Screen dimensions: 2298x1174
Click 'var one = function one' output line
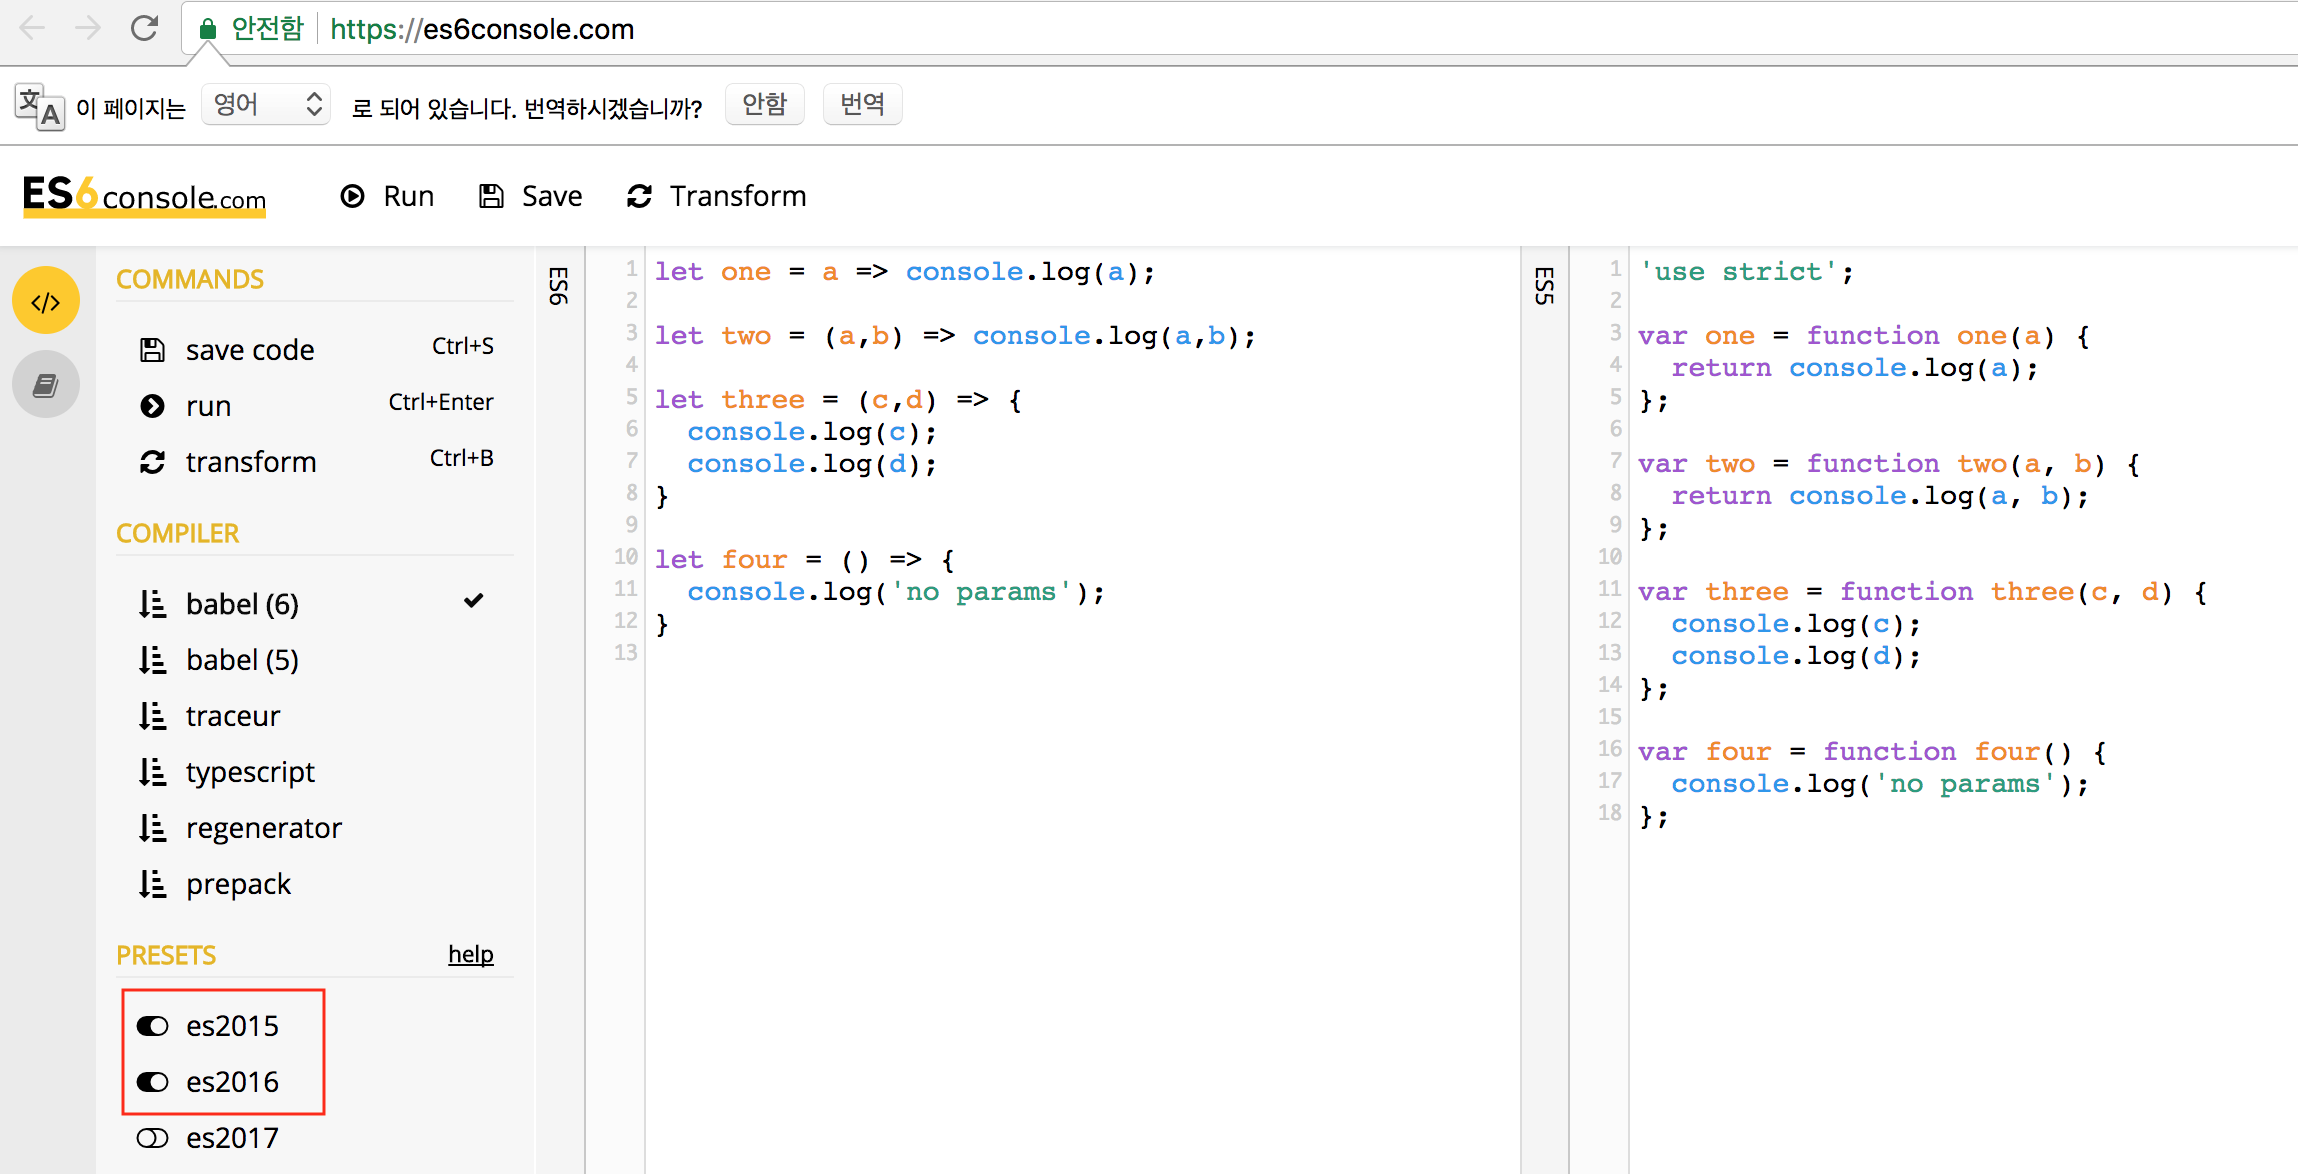pyautogui.click(x=1864, y=336)
